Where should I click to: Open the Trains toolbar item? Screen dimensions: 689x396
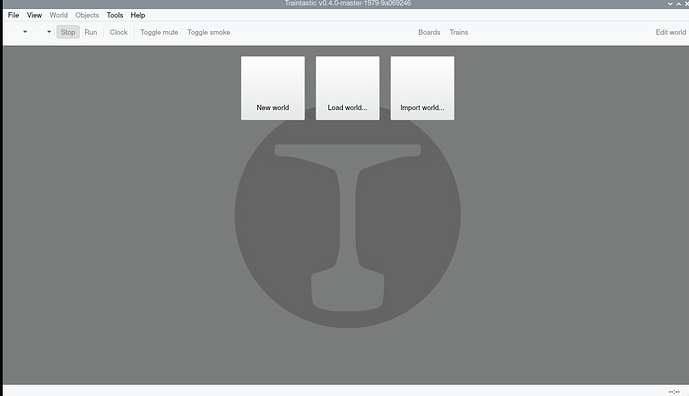(x=459, y=32)
